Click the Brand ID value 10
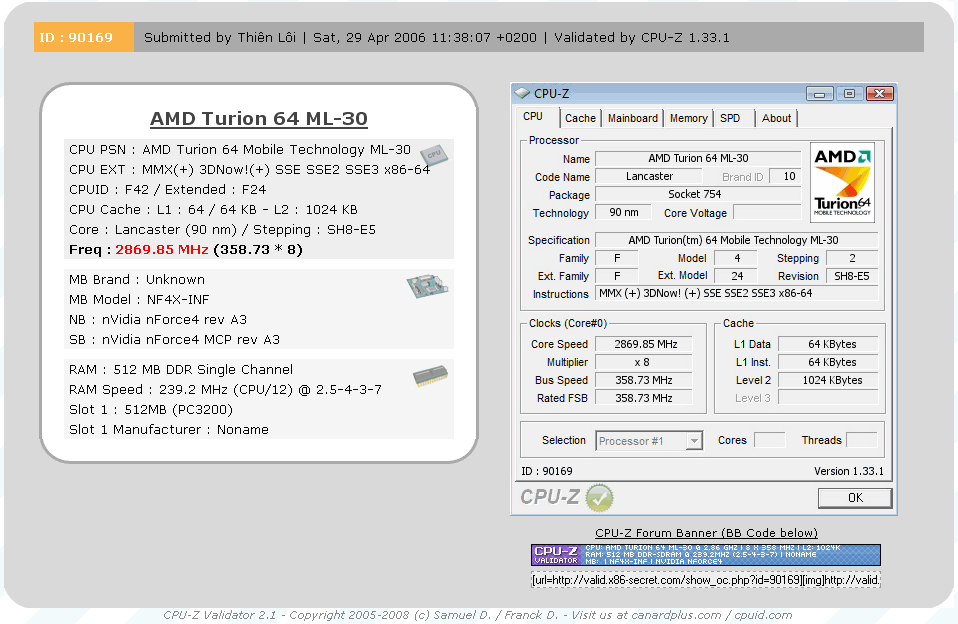 coord(784,176)
